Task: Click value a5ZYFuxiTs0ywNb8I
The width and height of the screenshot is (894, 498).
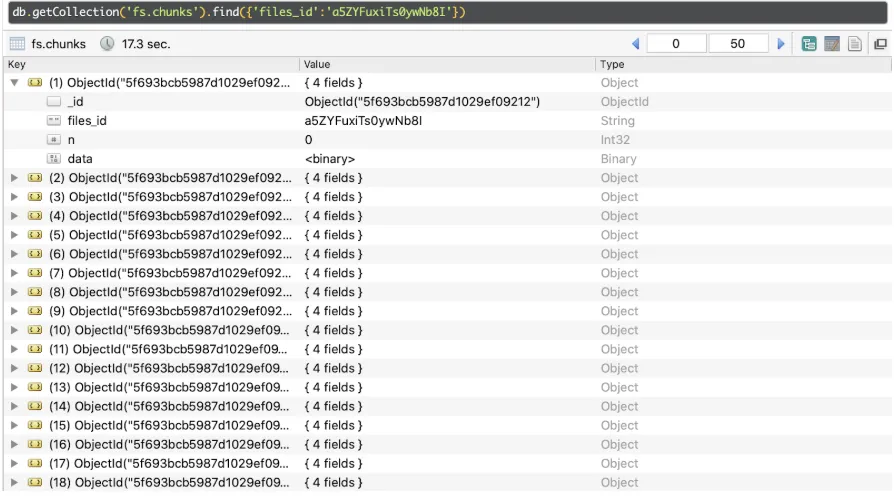Action: tap(363, 120)
